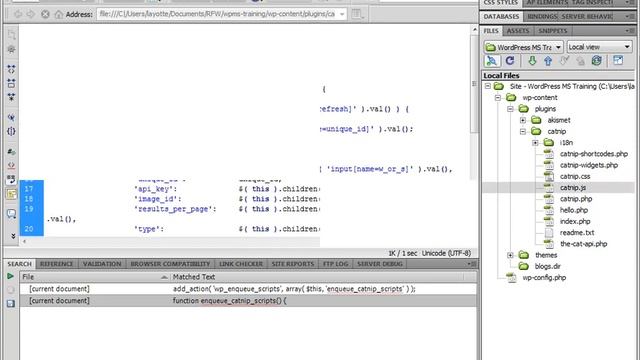Click the Collapse Full Tag icon
This screenshot has height=360, width=640.
11,69
